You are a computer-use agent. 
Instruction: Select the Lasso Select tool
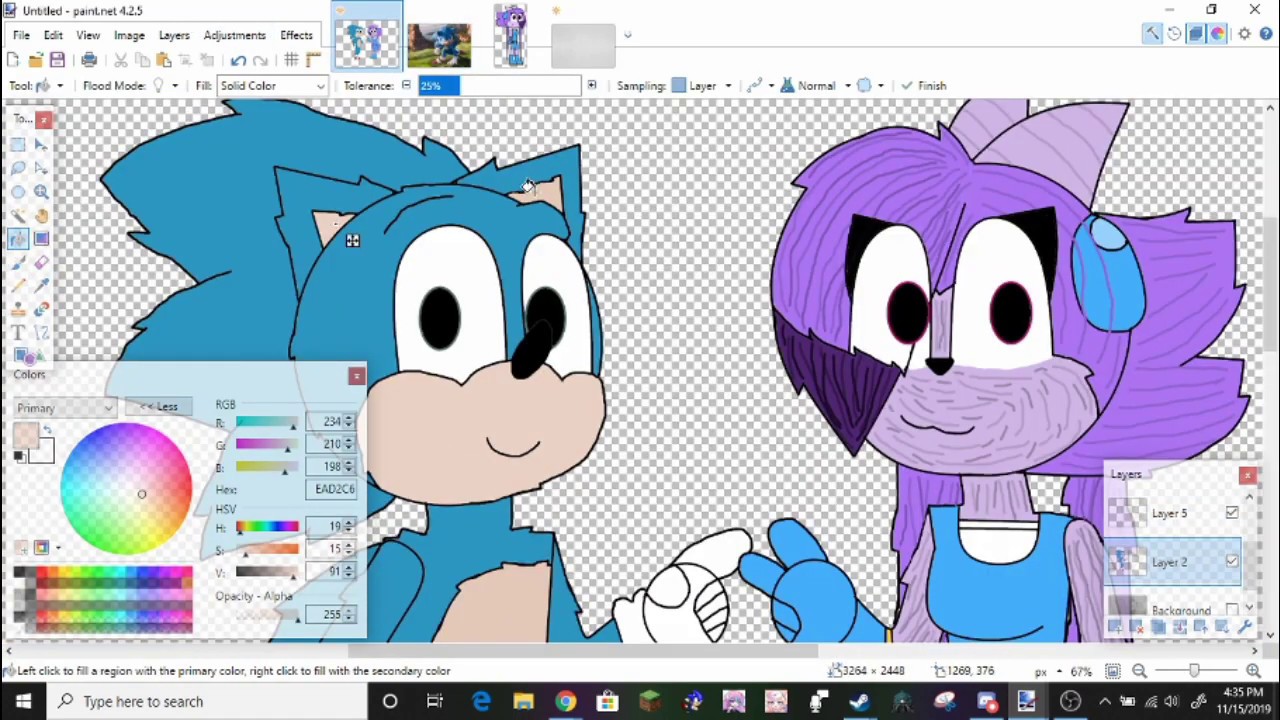pos(18,168)
